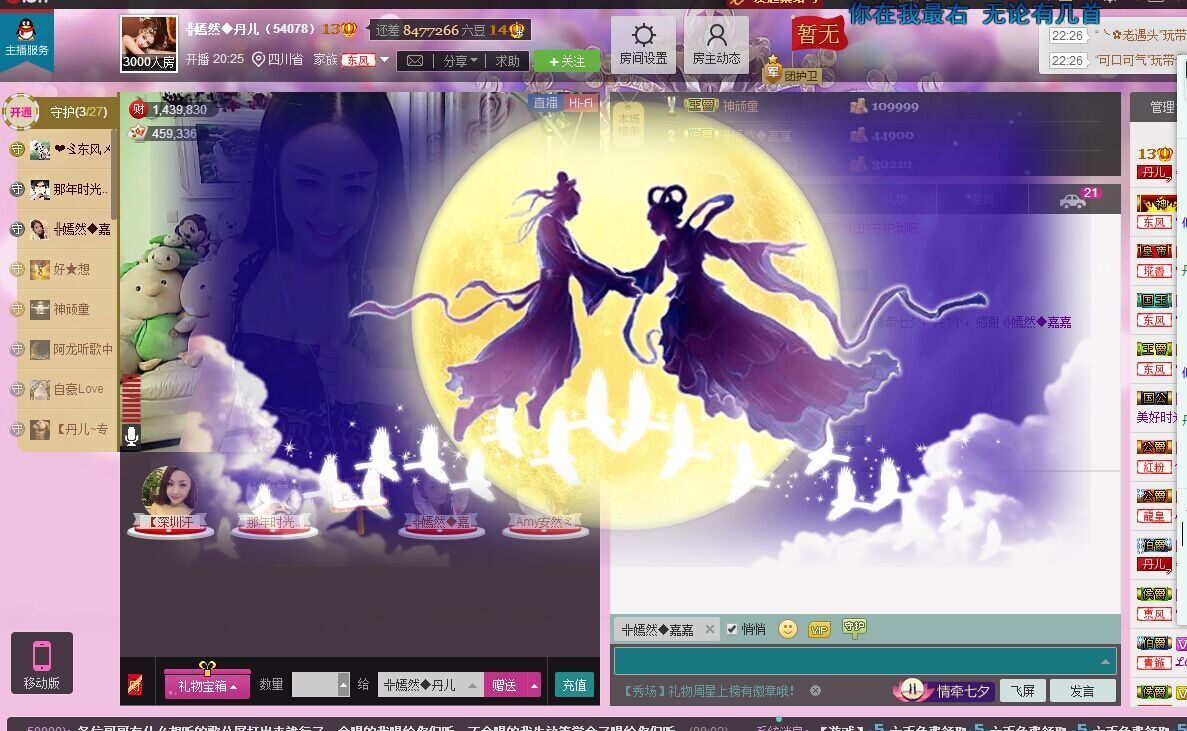
Task: Select guardian 神顽童 in the guardian list
Action: [x=67, y=309]
